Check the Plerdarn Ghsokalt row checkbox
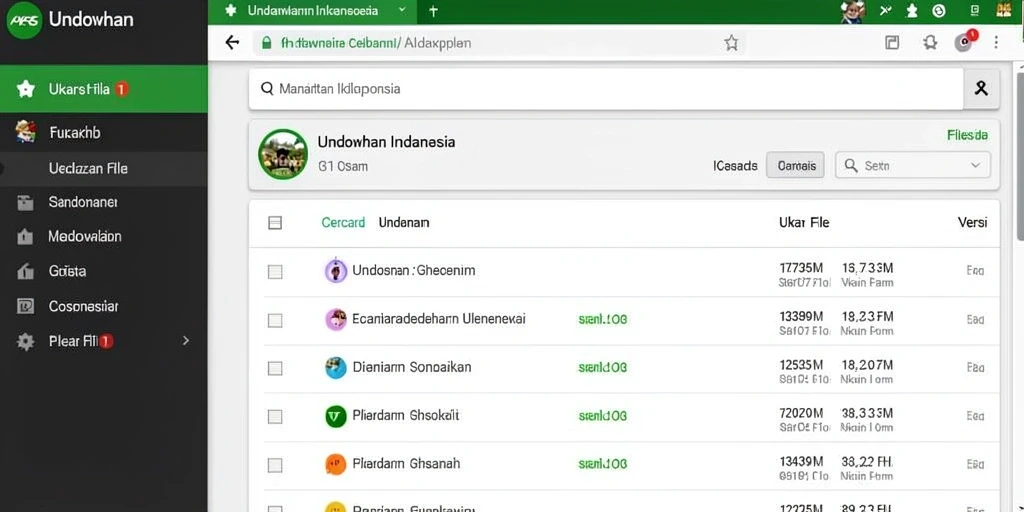This screenshot has height=512, width=1024. pyautogui.click(x=275, y=417)
